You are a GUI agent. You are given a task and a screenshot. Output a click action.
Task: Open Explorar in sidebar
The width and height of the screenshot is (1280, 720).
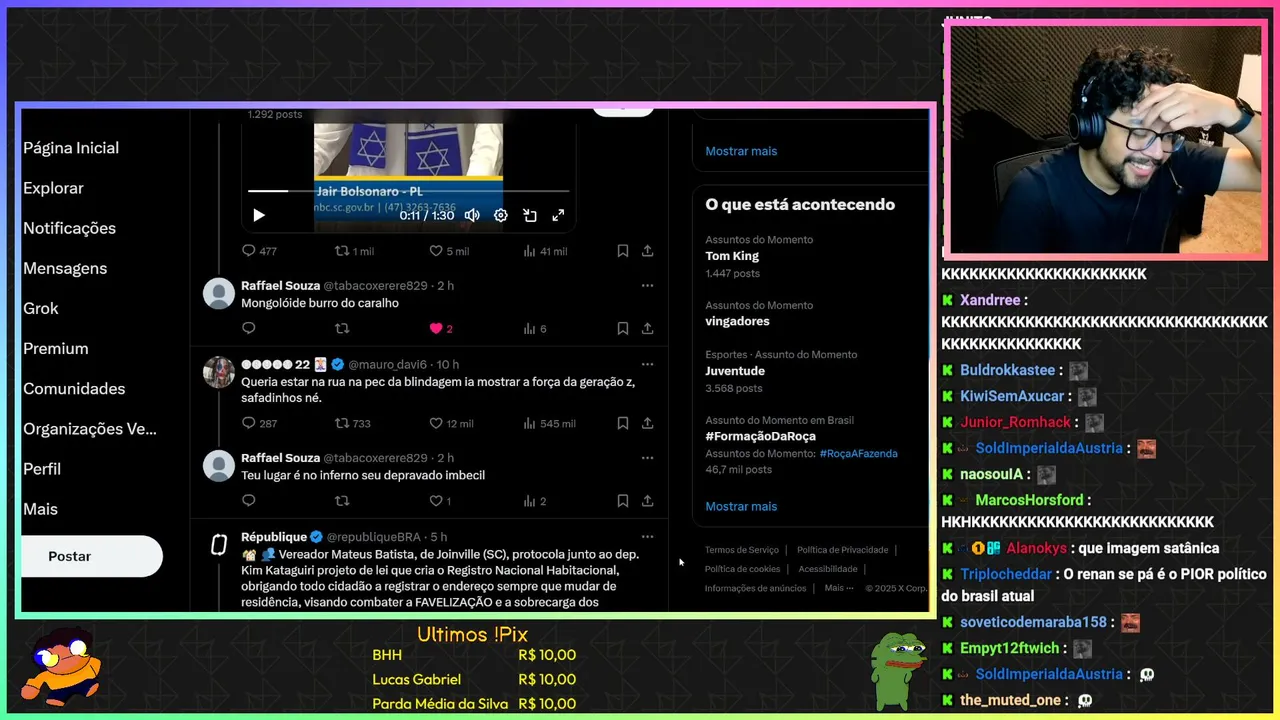point(53,188)
